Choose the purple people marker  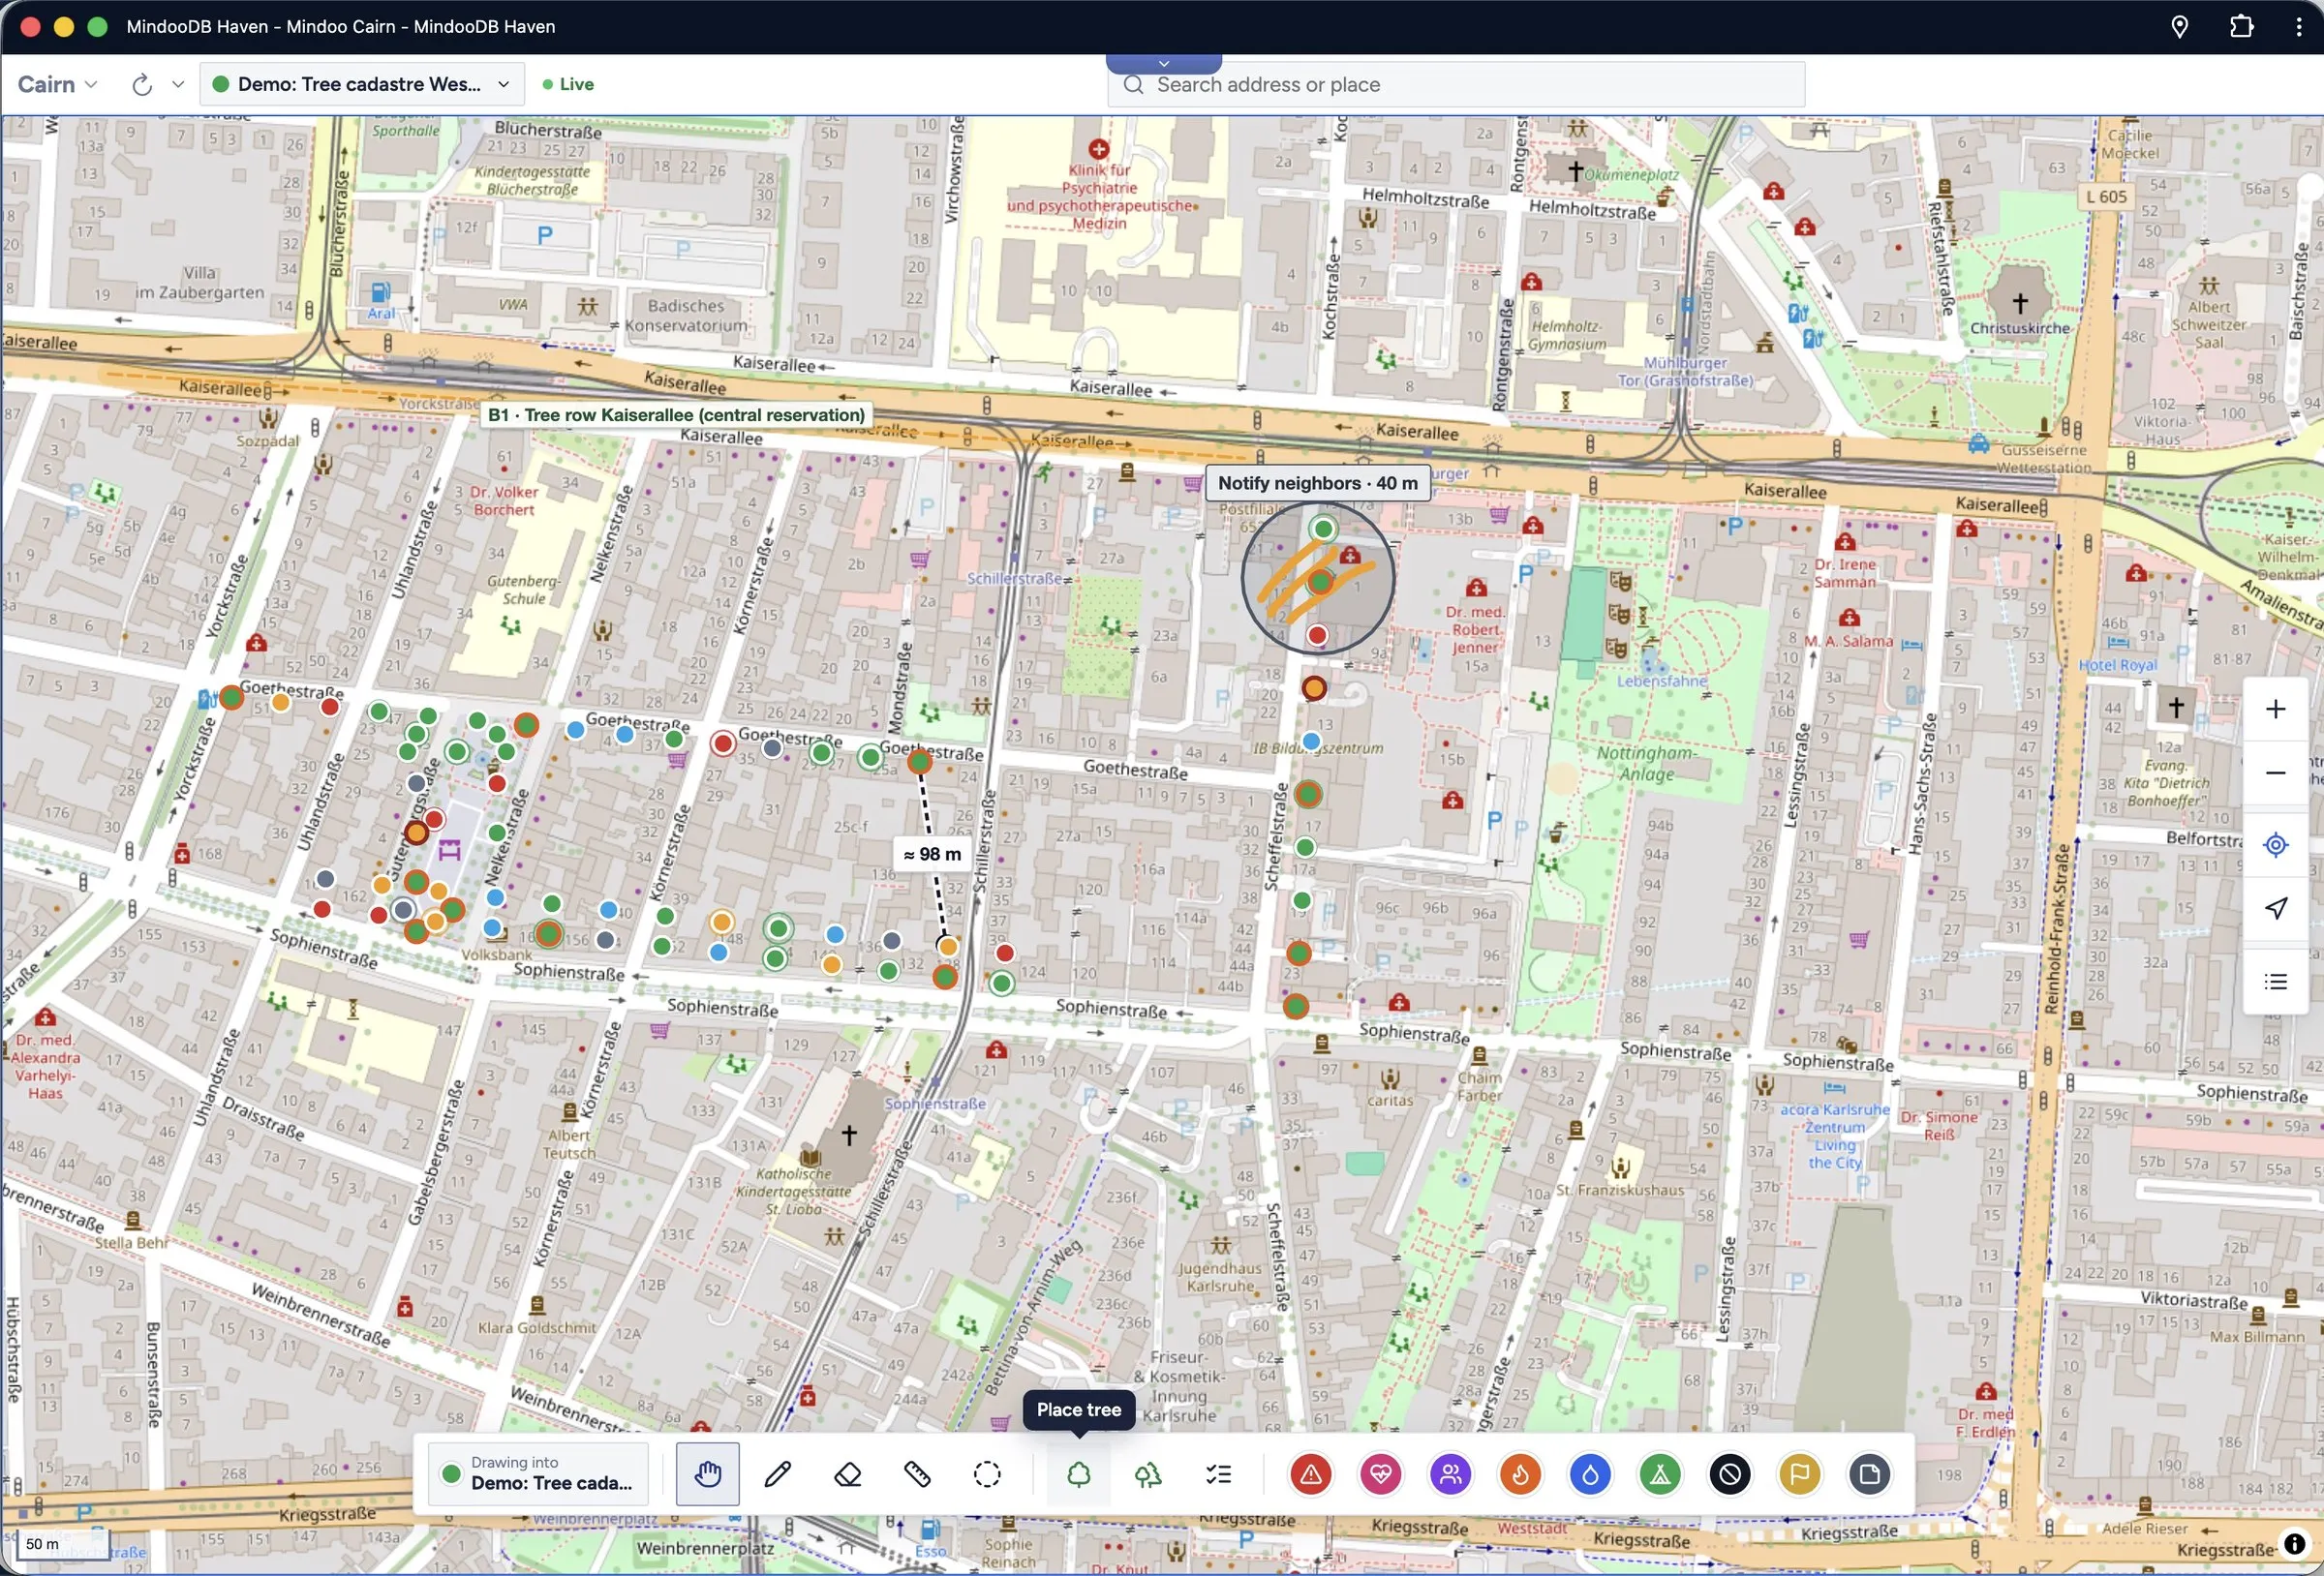tap(1450, 1473)
